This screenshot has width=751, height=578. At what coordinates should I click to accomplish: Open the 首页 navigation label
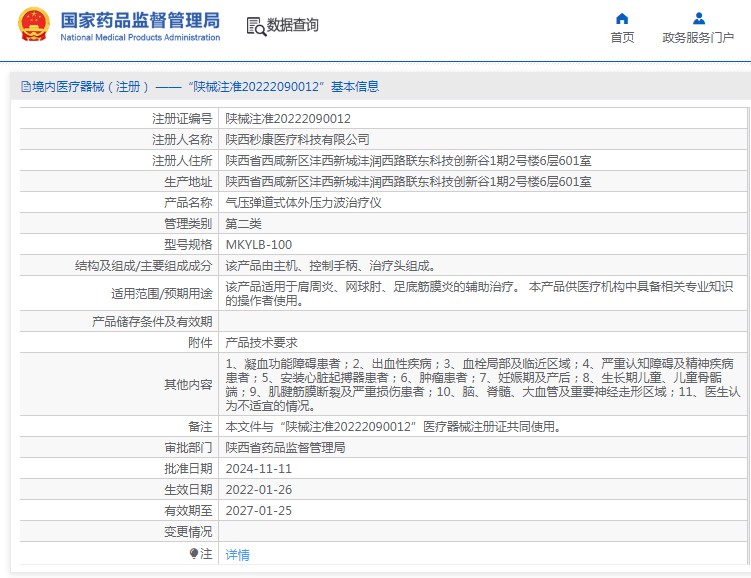pyautogui.click(x=622, y=38)
